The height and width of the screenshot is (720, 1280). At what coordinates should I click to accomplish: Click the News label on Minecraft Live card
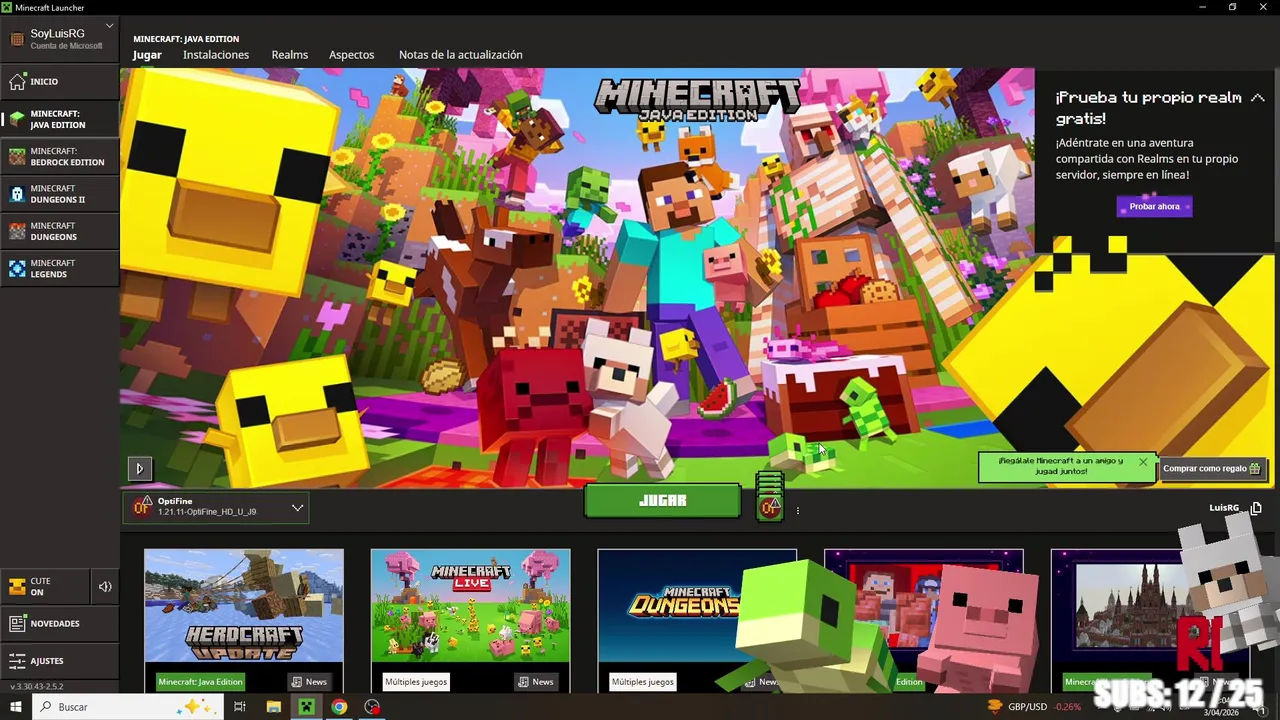tap(536, 682)
